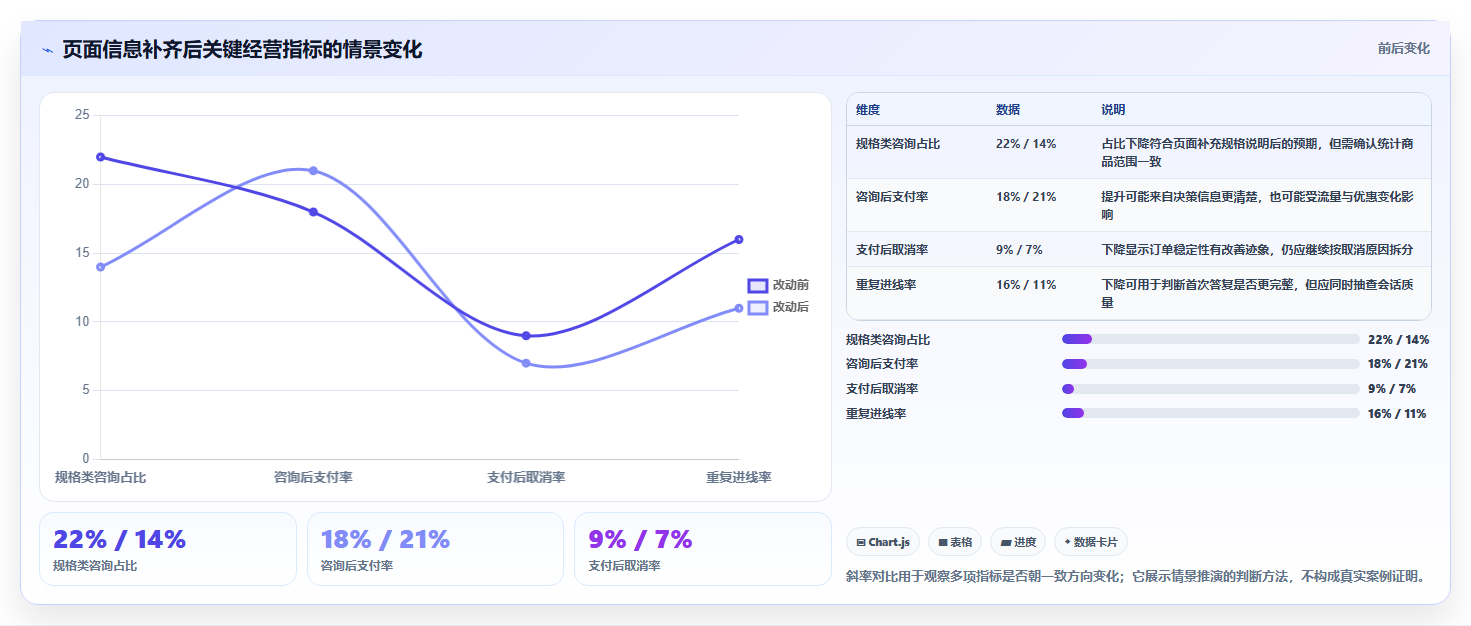Screen dimensions: 1471x626
Task: Select the 改动后 point at 重复进线率
Action: click(739, 308)
